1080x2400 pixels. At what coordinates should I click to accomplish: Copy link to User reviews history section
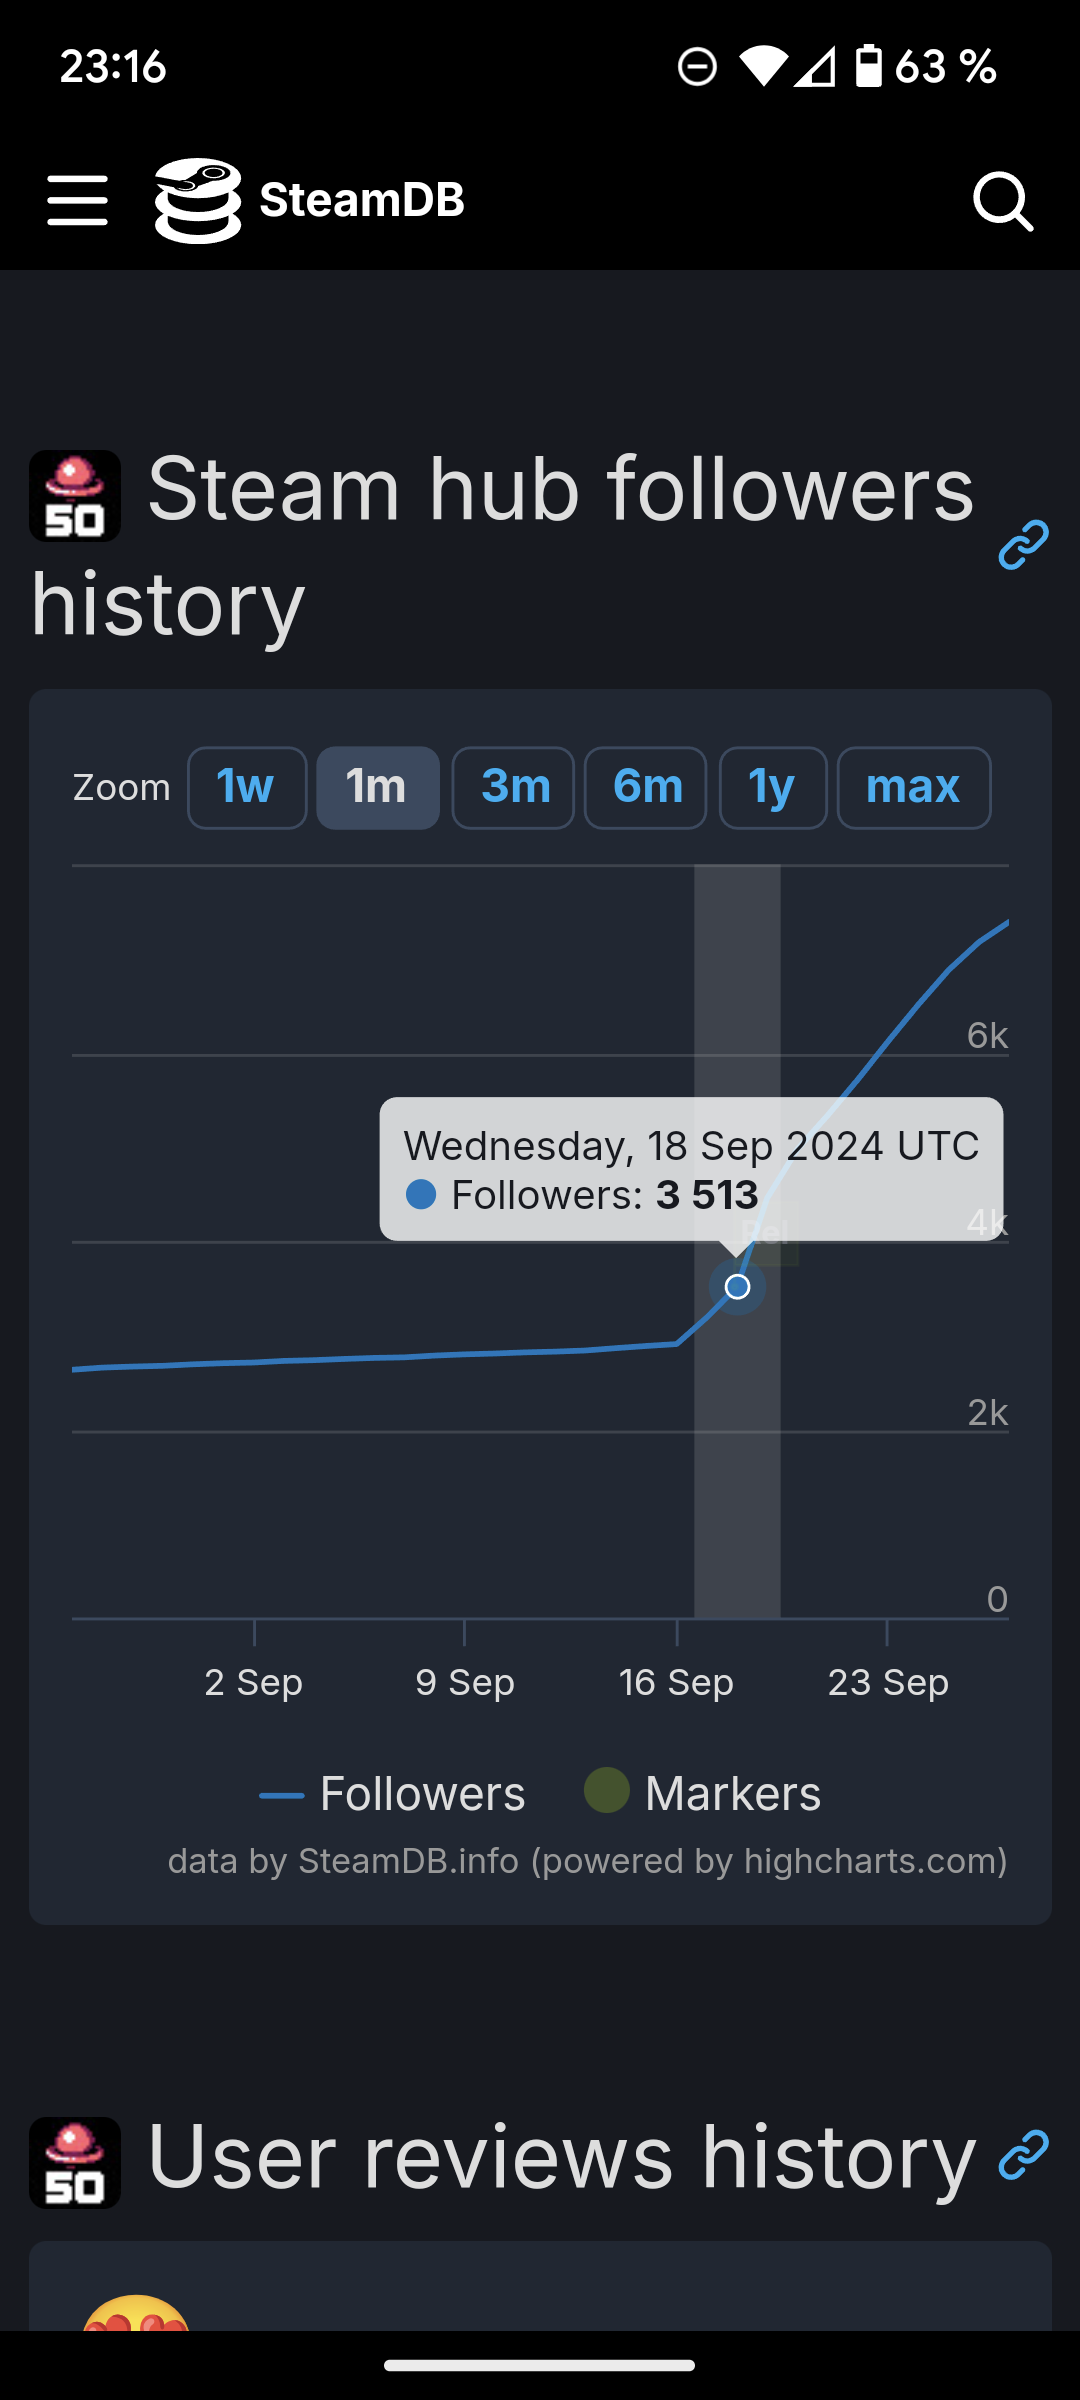[1023, 2155]
